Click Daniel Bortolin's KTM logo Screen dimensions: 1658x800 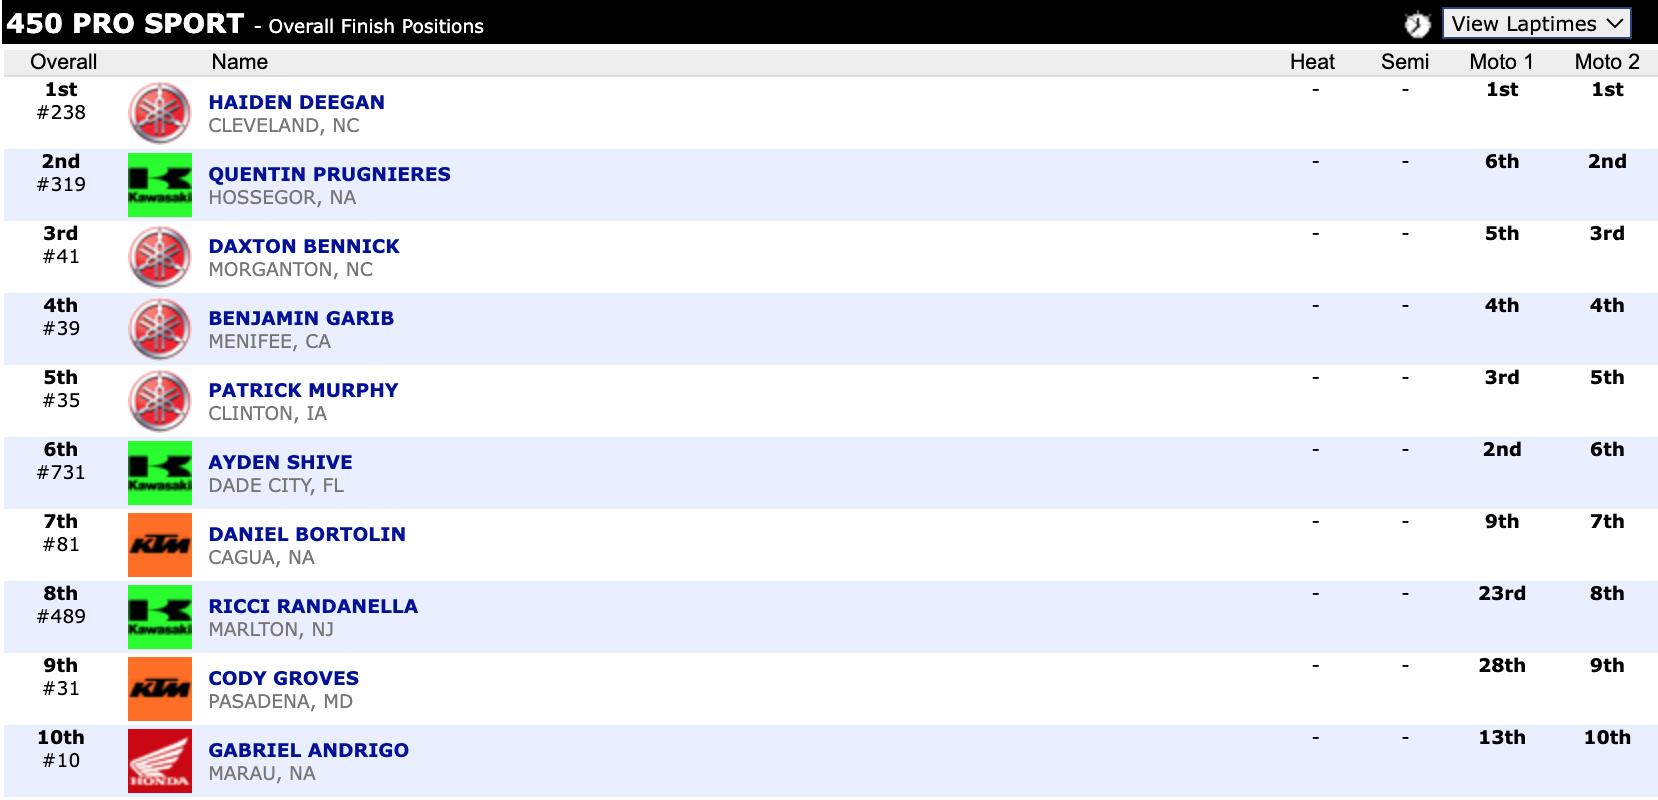click(159, 545)
